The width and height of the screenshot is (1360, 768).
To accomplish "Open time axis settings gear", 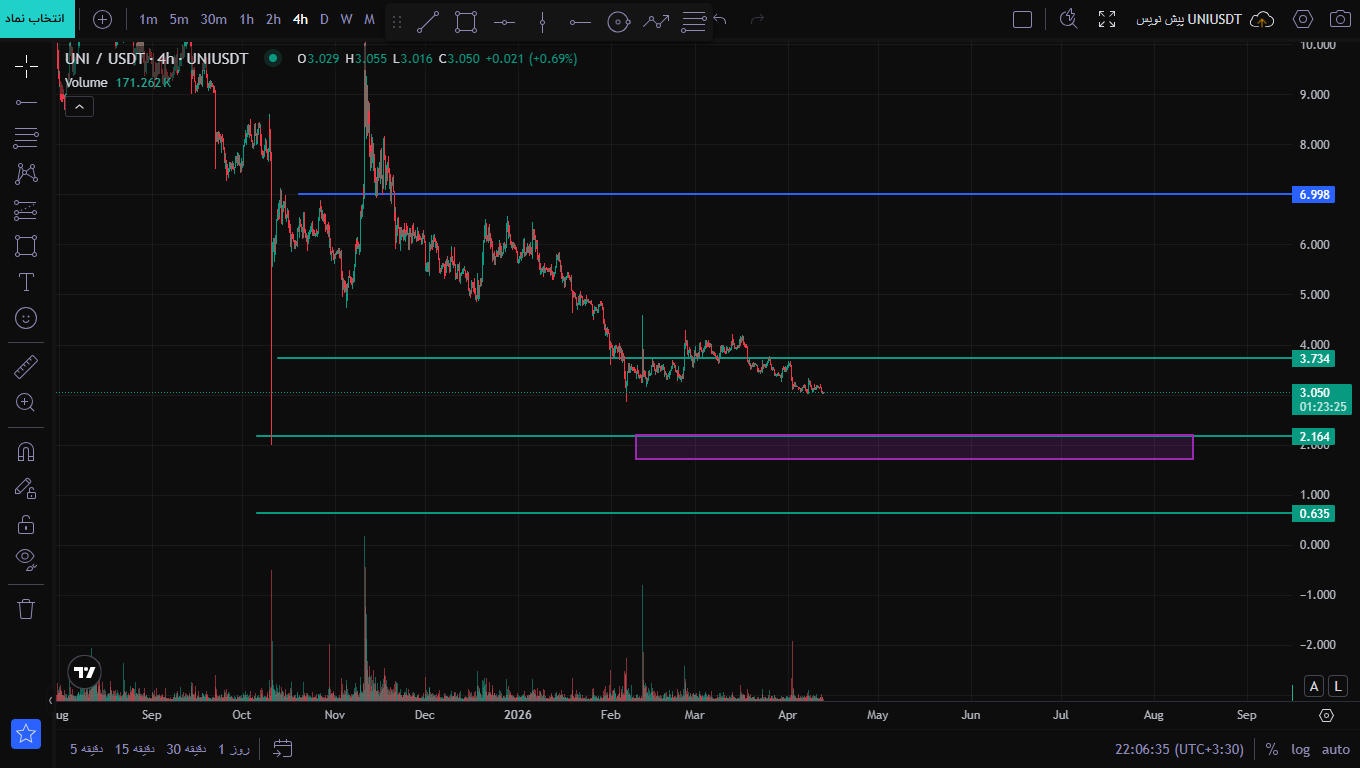I will [x=1326, y=716].
